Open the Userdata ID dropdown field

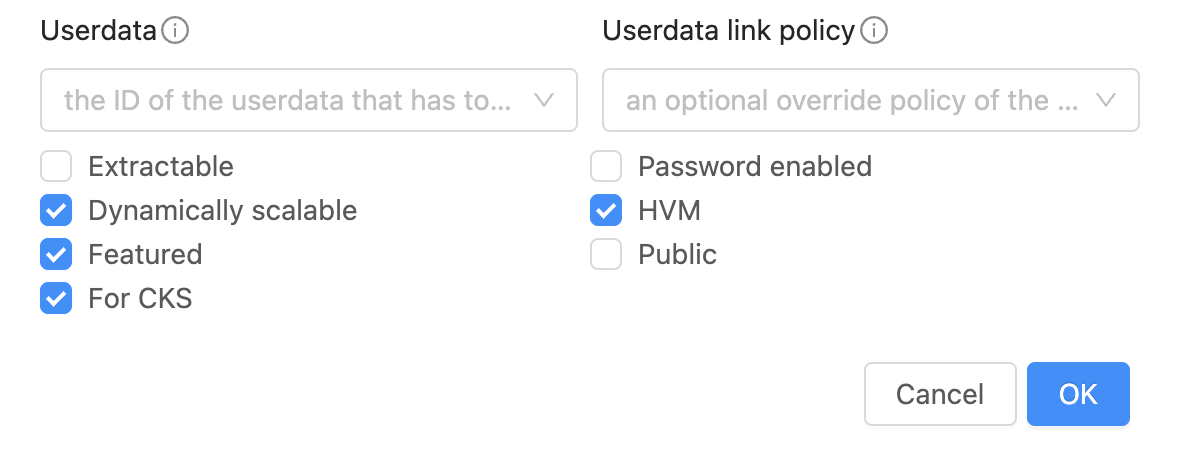pos(290,100)
